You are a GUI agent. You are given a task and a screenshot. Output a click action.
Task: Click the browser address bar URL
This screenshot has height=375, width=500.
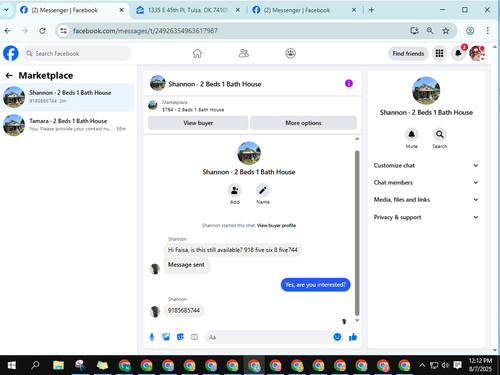(145, 31)
